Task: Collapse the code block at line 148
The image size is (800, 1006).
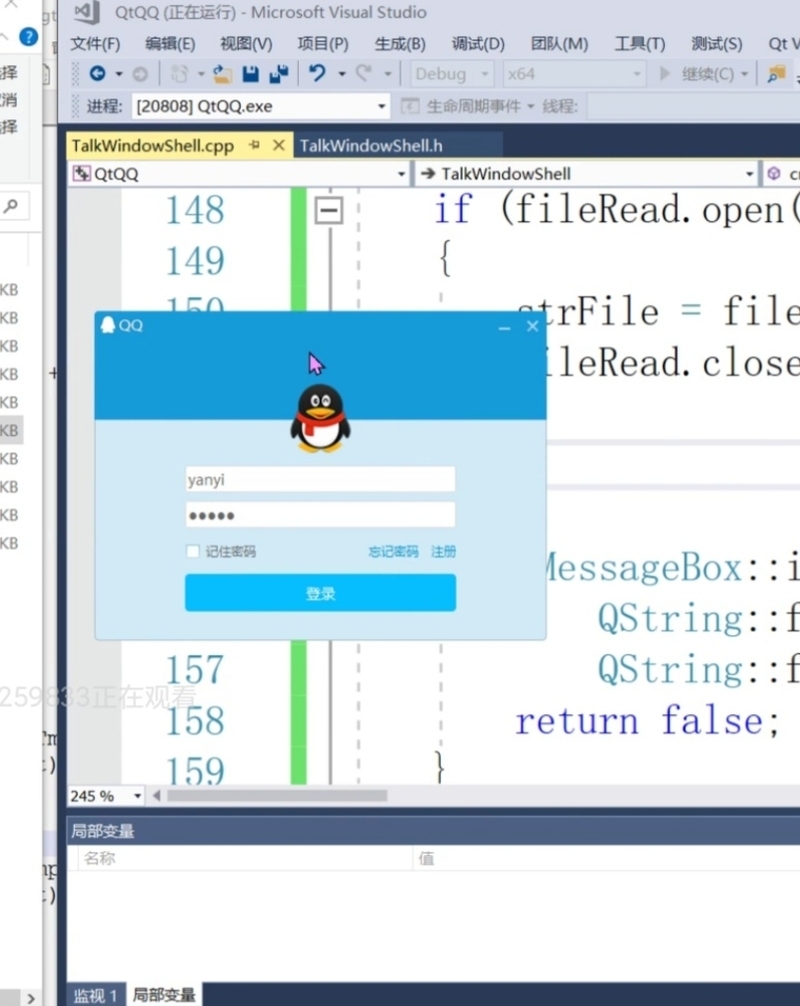Action: point(329,210)
